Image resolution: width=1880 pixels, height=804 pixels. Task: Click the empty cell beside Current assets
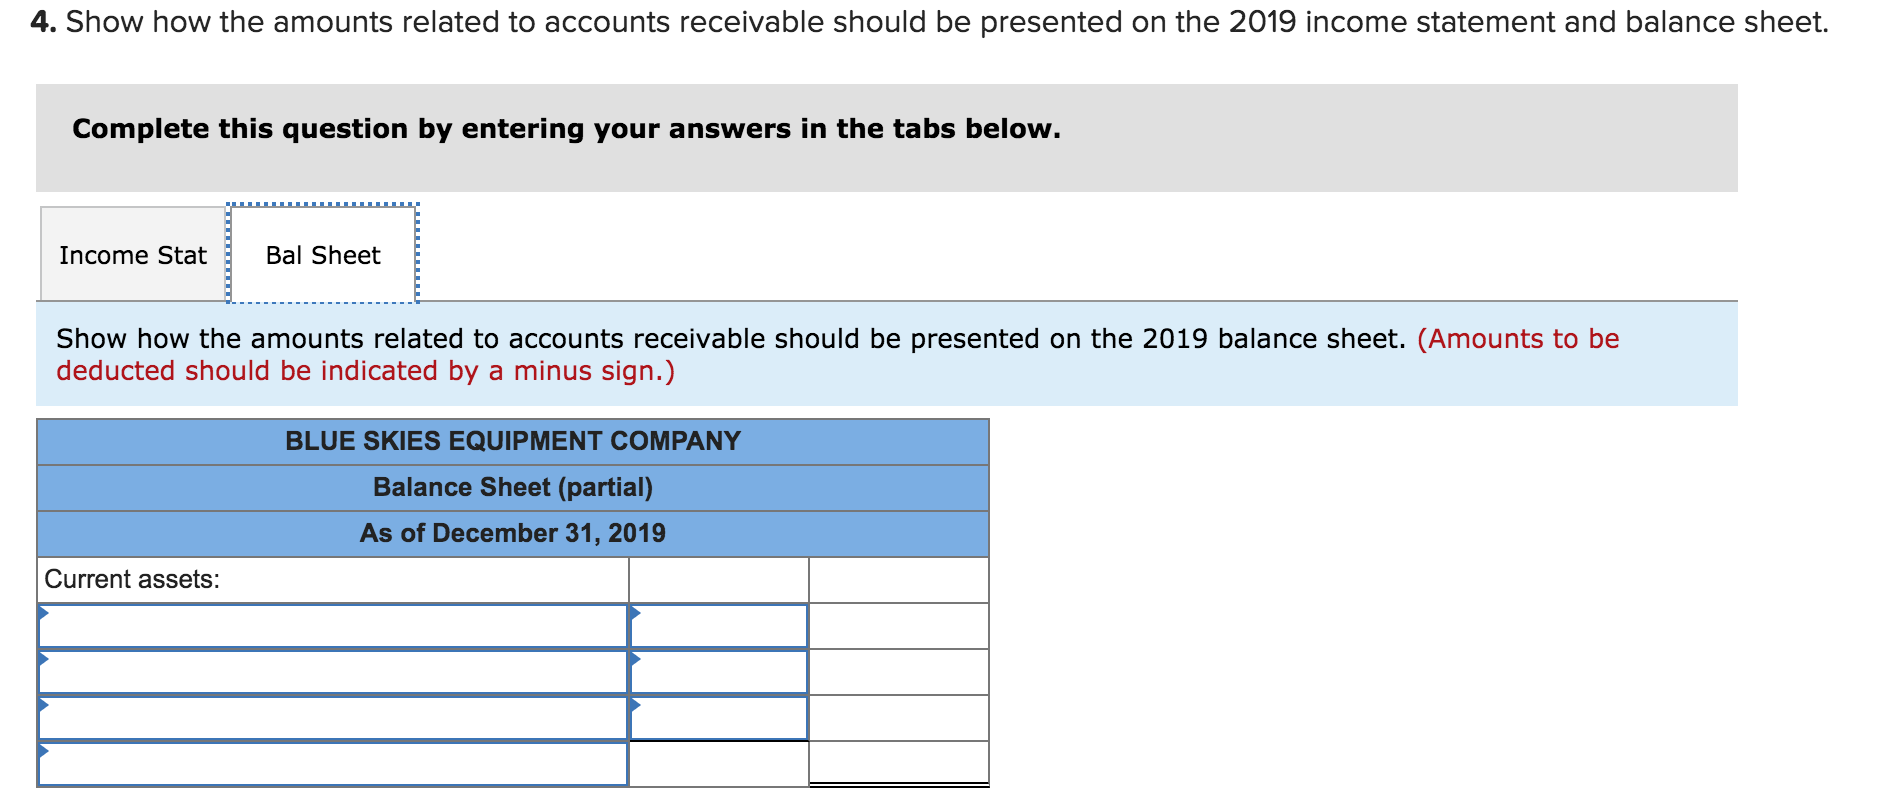(x=716, y=578)
